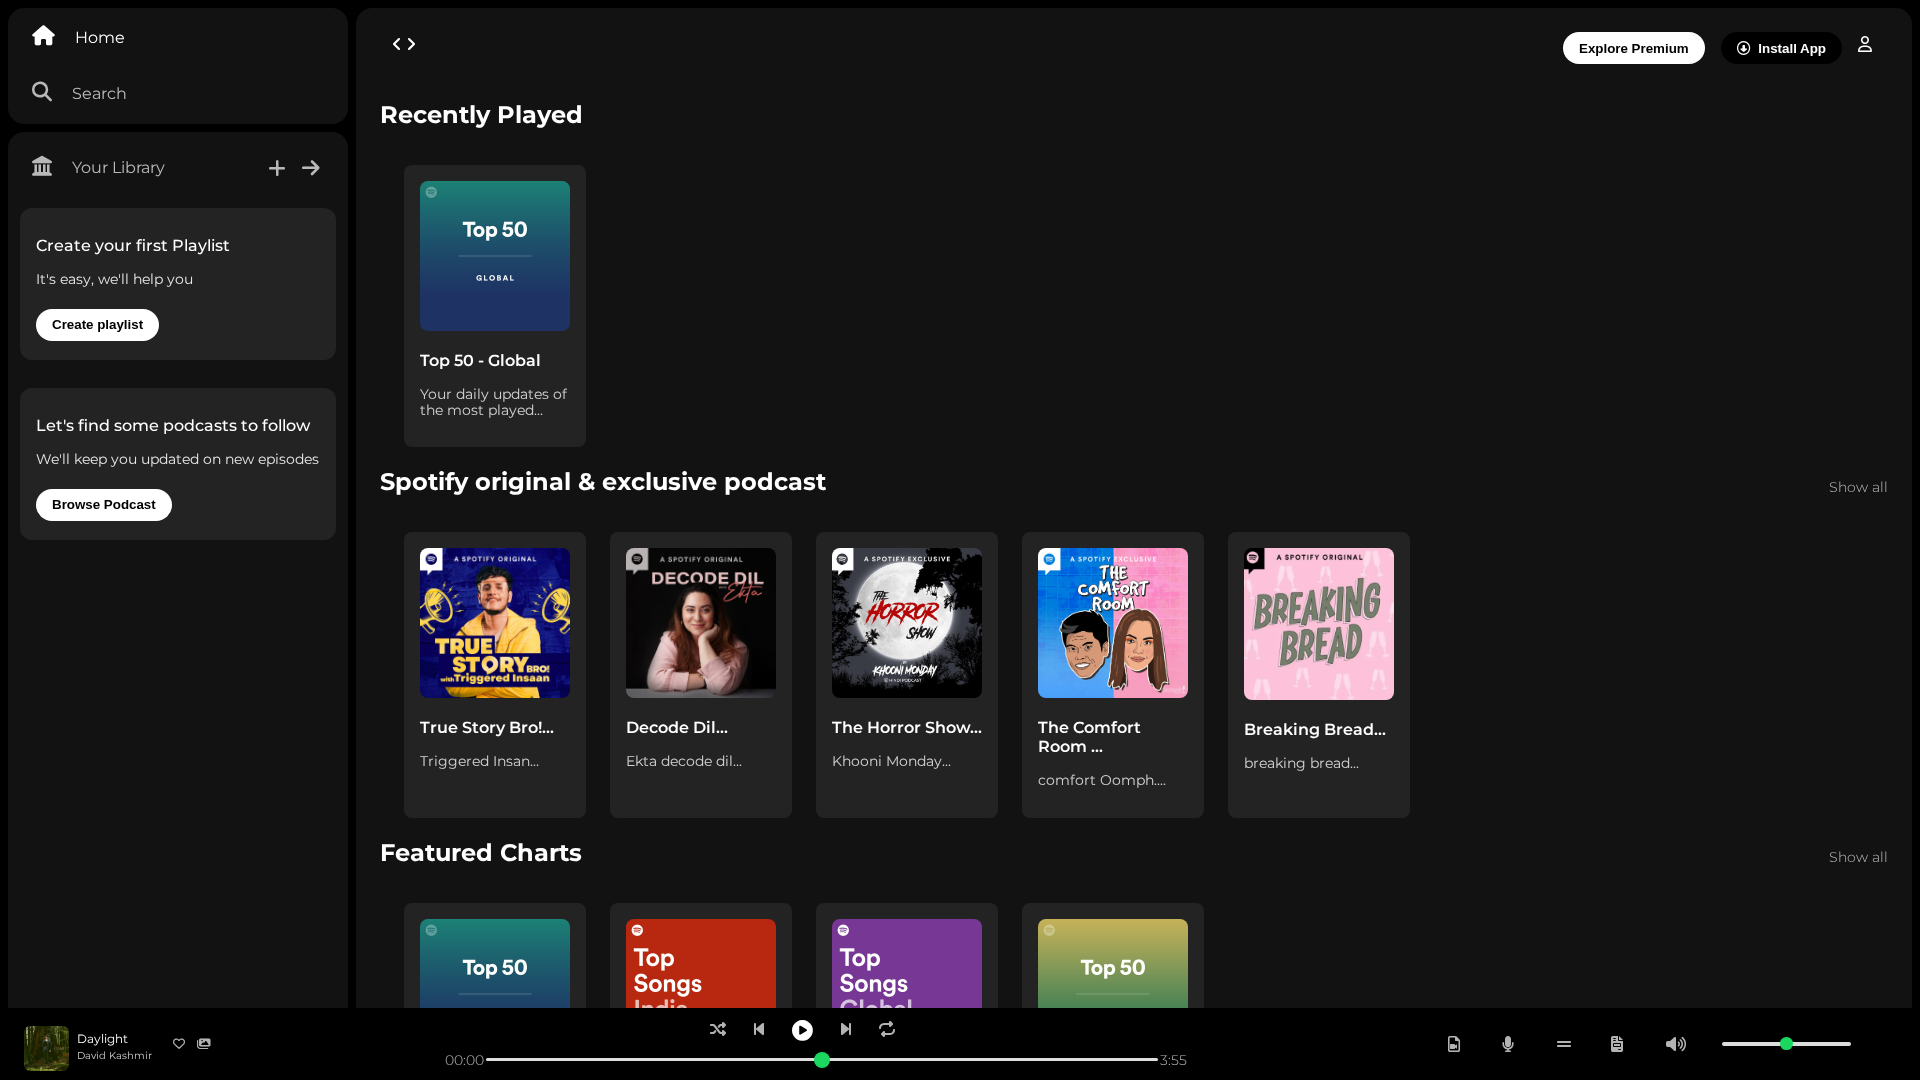This screenshot has height=1080, width=1920.
Task: Go to Home via the house icon
Action: tap(43, 36)
